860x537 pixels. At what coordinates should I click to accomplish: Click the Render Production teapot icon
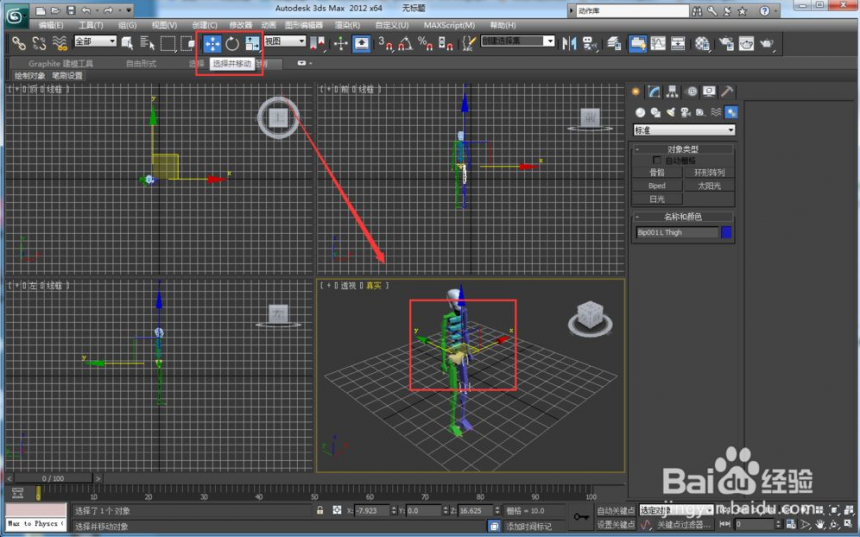pos(766,43)
